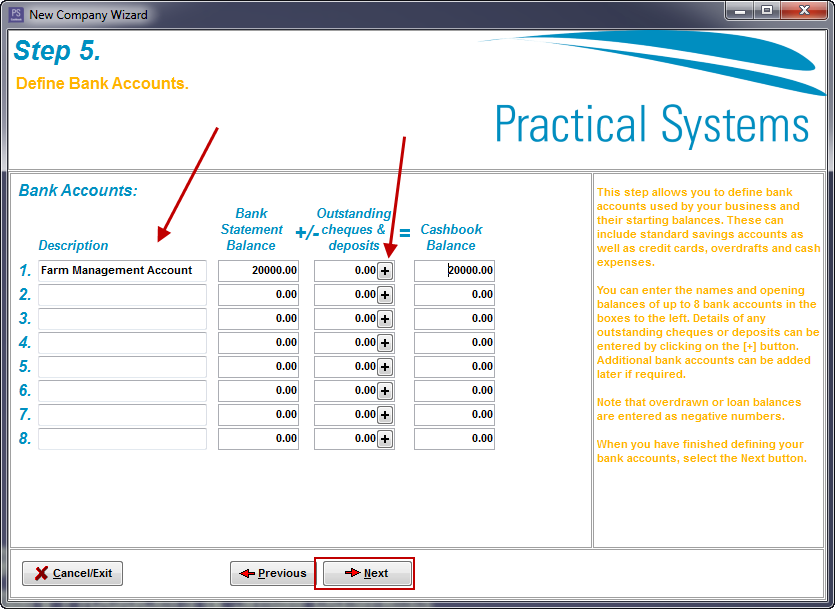Click the Bank Accounts: heading
835x609 pixels.
coord(78,191)
